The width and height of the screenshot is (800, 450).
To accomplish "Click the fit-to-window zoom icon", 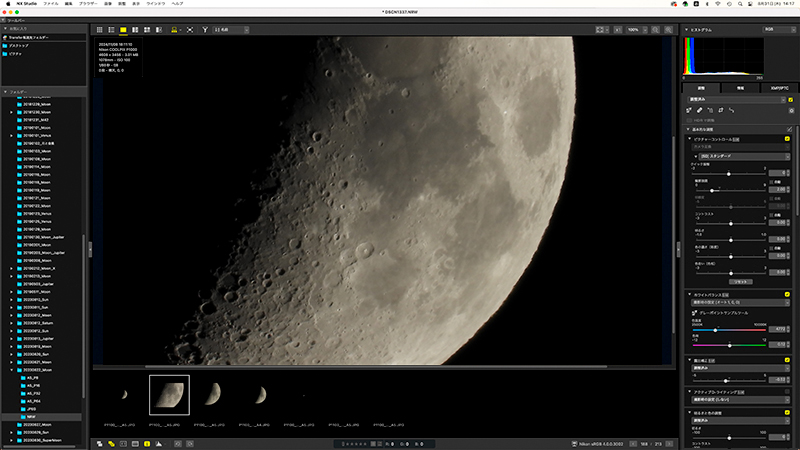I will click(x=600, y=30).
